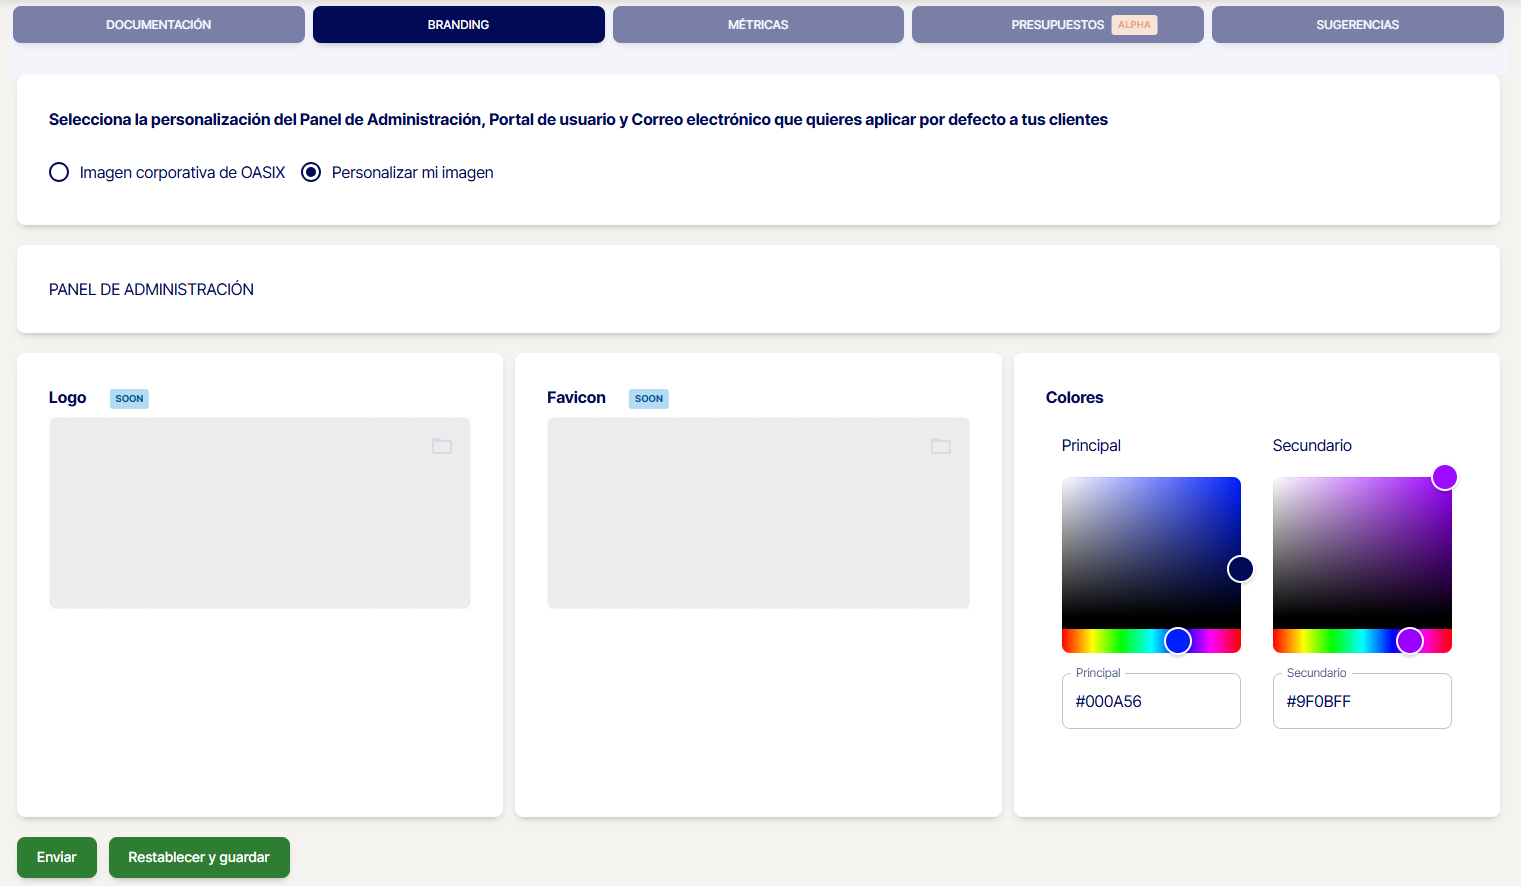Switch to the Métricas tab
Screen dimensions: 1521x886
tap(757, 25)
